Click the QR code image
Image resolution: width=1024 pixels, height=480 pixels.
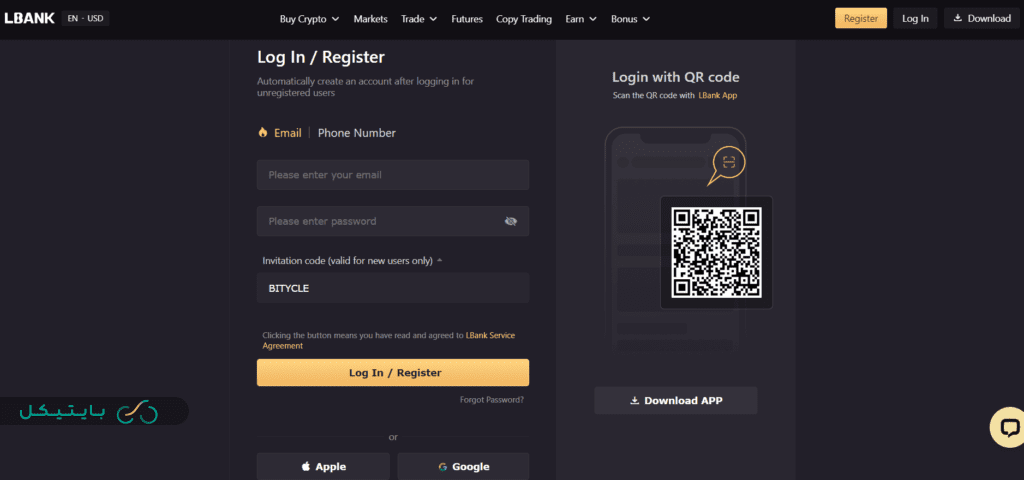tap(716, 252)
